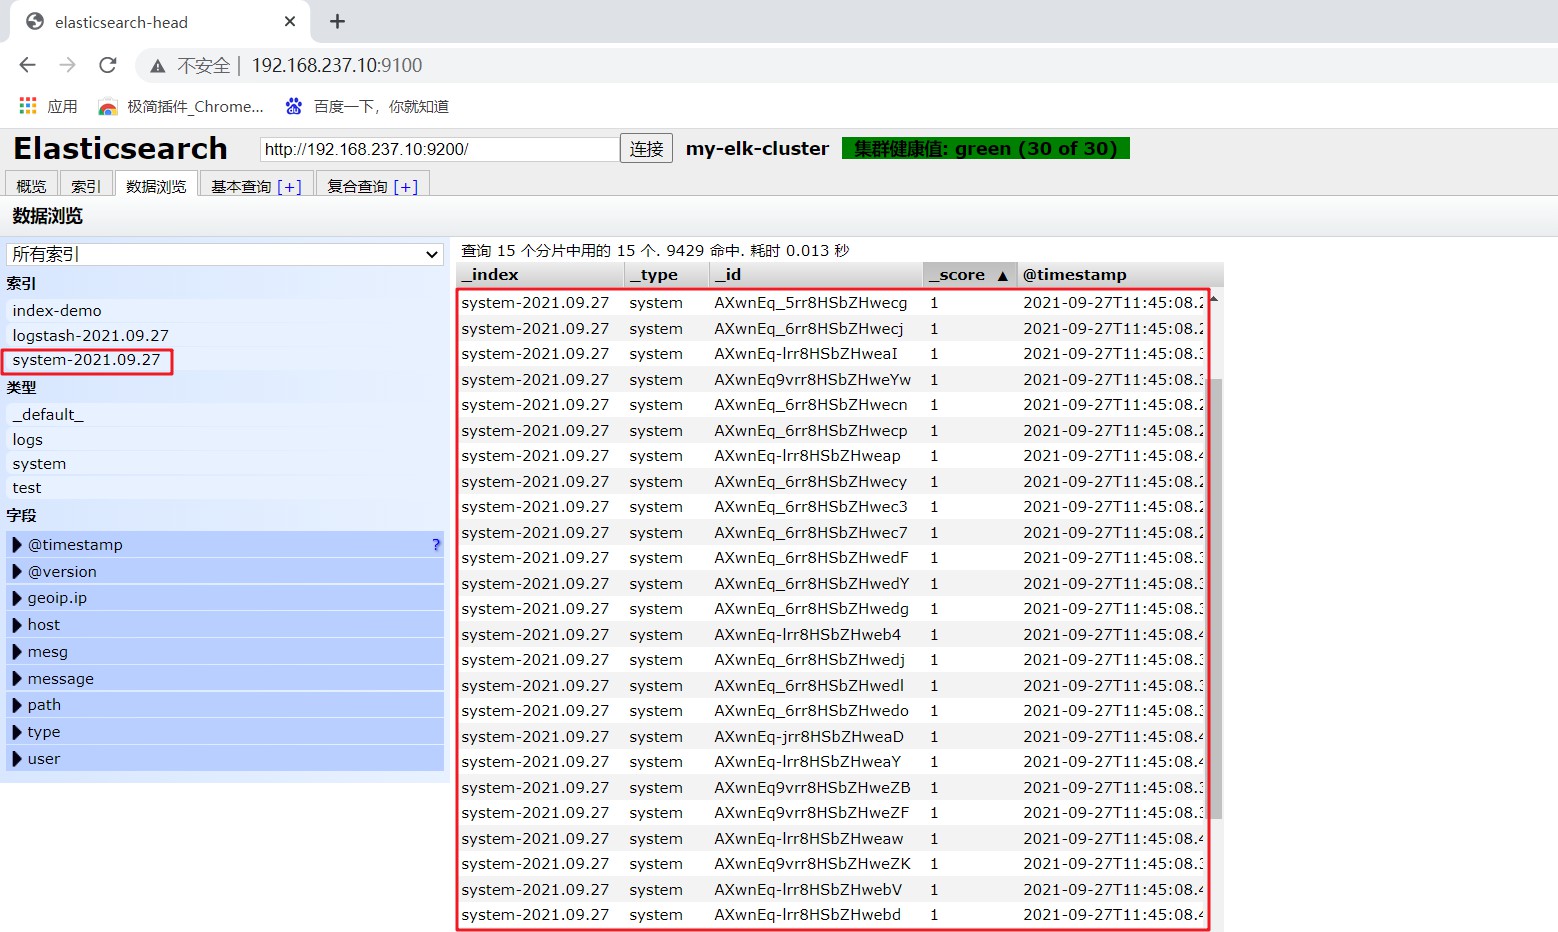The width and height of the screenshot is (1558, 932).
Task: Filter by the test type
Action: [27, 488]
